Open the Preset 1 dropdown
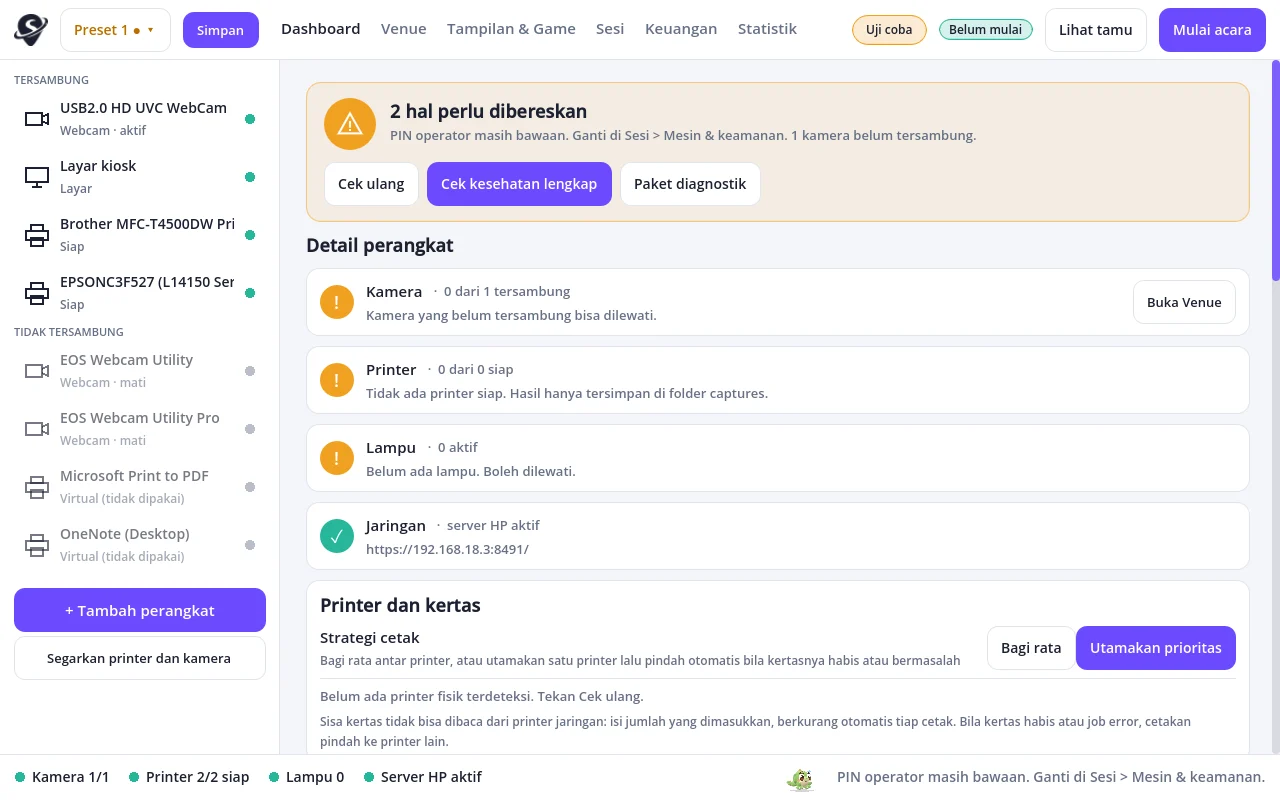 click(115, 30)
